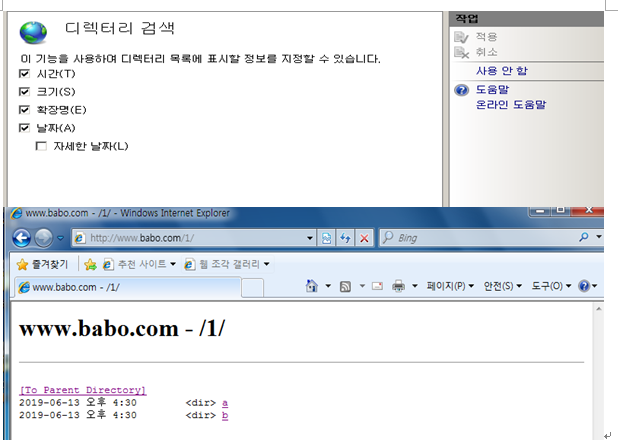Click the home icon in command bar
The width and height of the screenshot is (618, 445).
point(312,286)
